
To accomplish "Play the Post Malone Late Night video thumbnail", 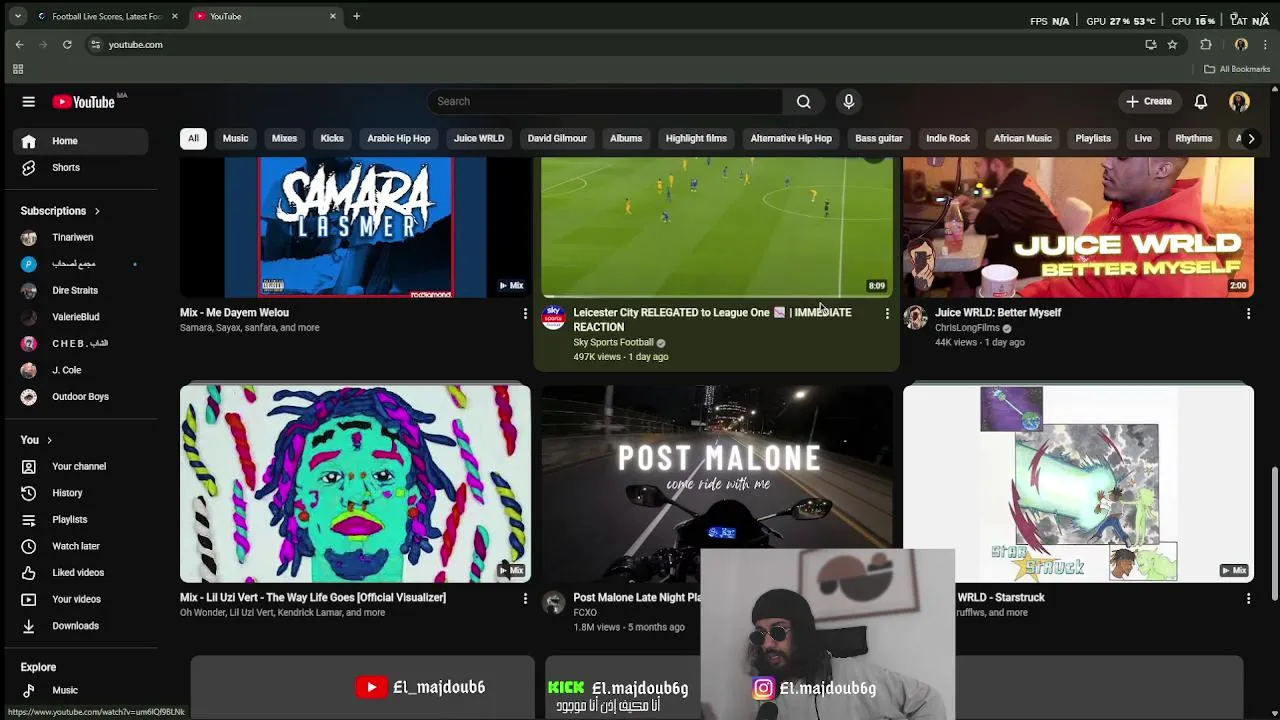I will [x=717, y=483].
